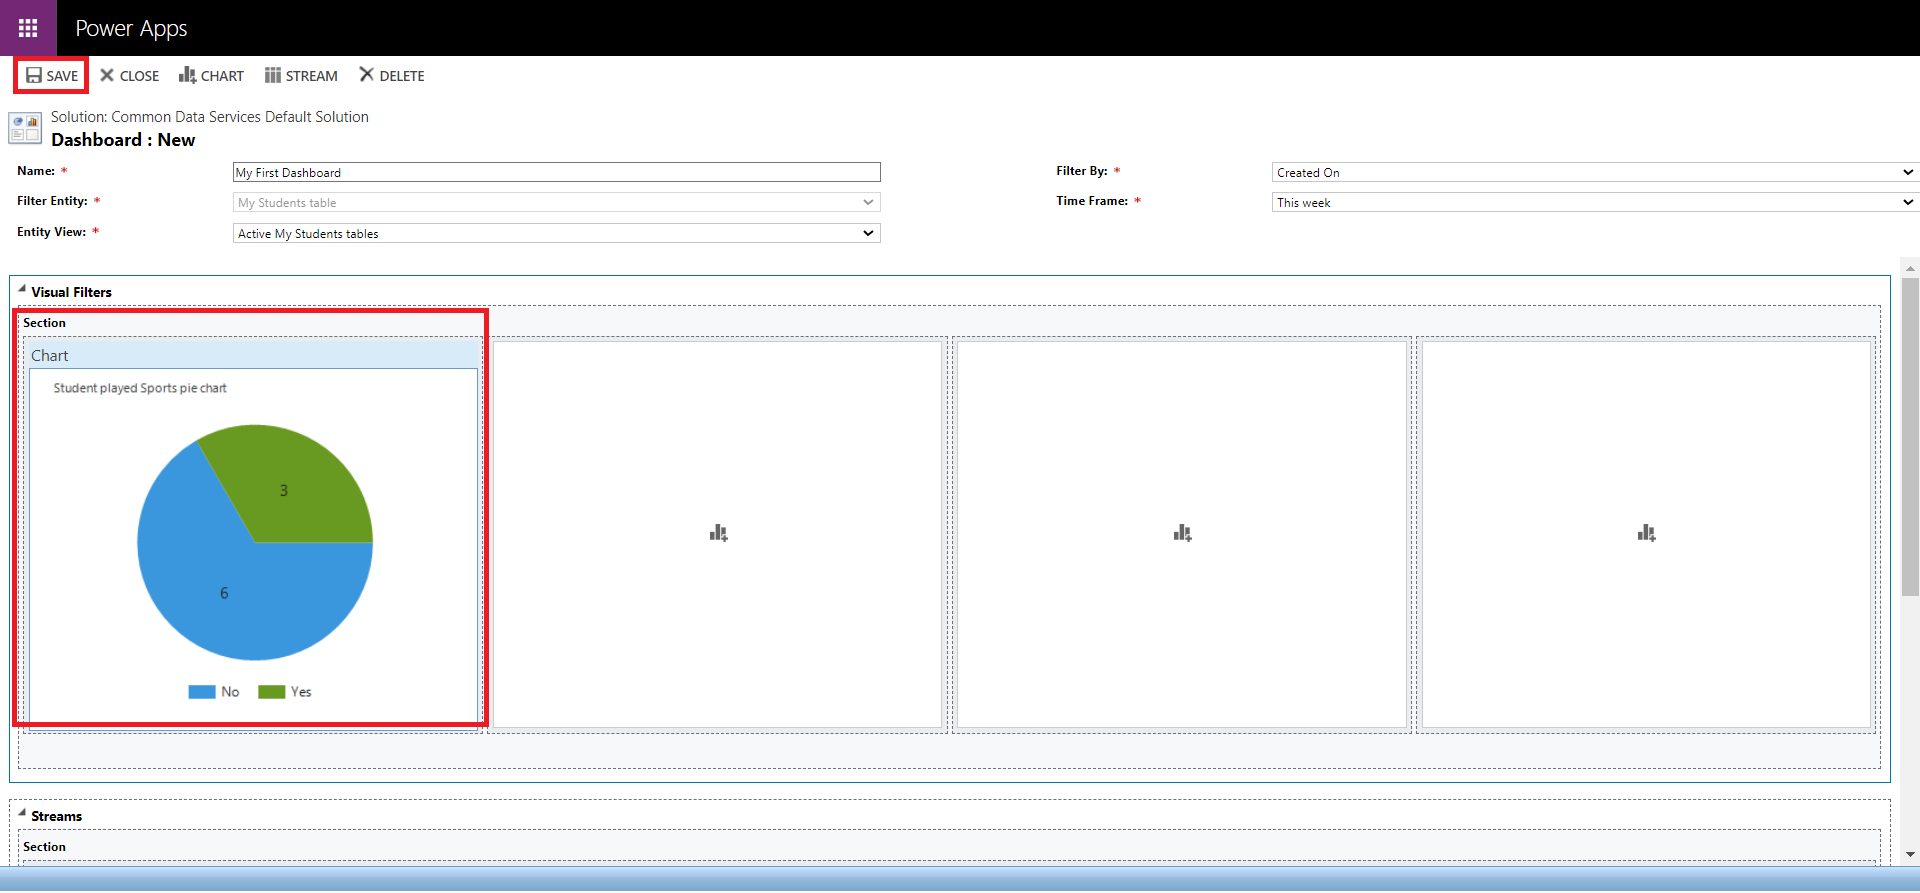1920x893 pixels.
Task: Click the Save toolbar button
Action: point(52,76)
